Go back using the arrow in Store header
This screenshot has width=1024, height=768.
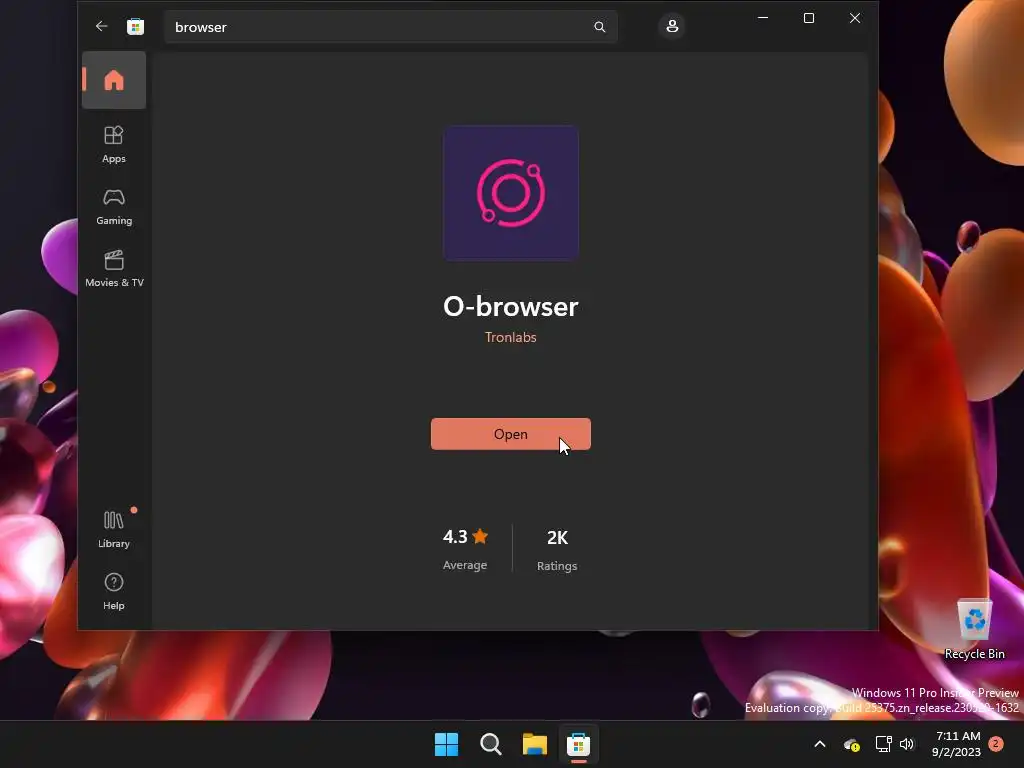coord(101,26)
